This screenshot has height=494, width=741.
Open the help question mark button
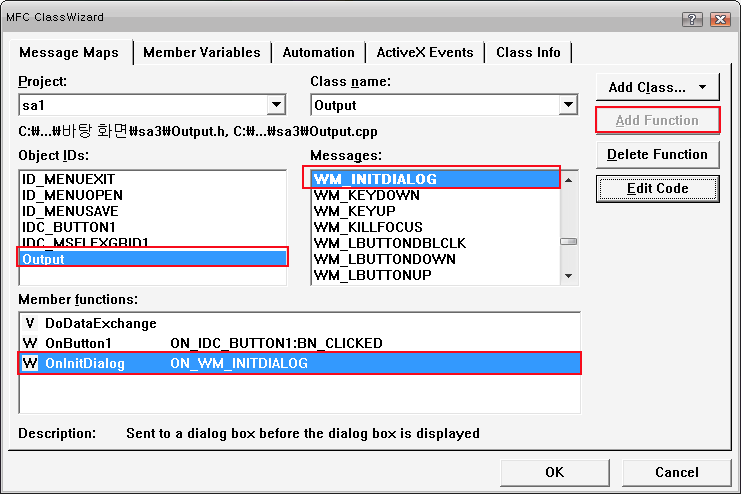(x=692, y=19)
